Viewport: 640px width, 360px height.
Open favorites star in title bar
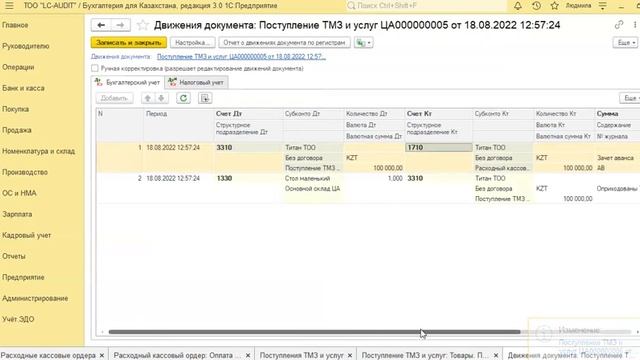tap(554, 6)
